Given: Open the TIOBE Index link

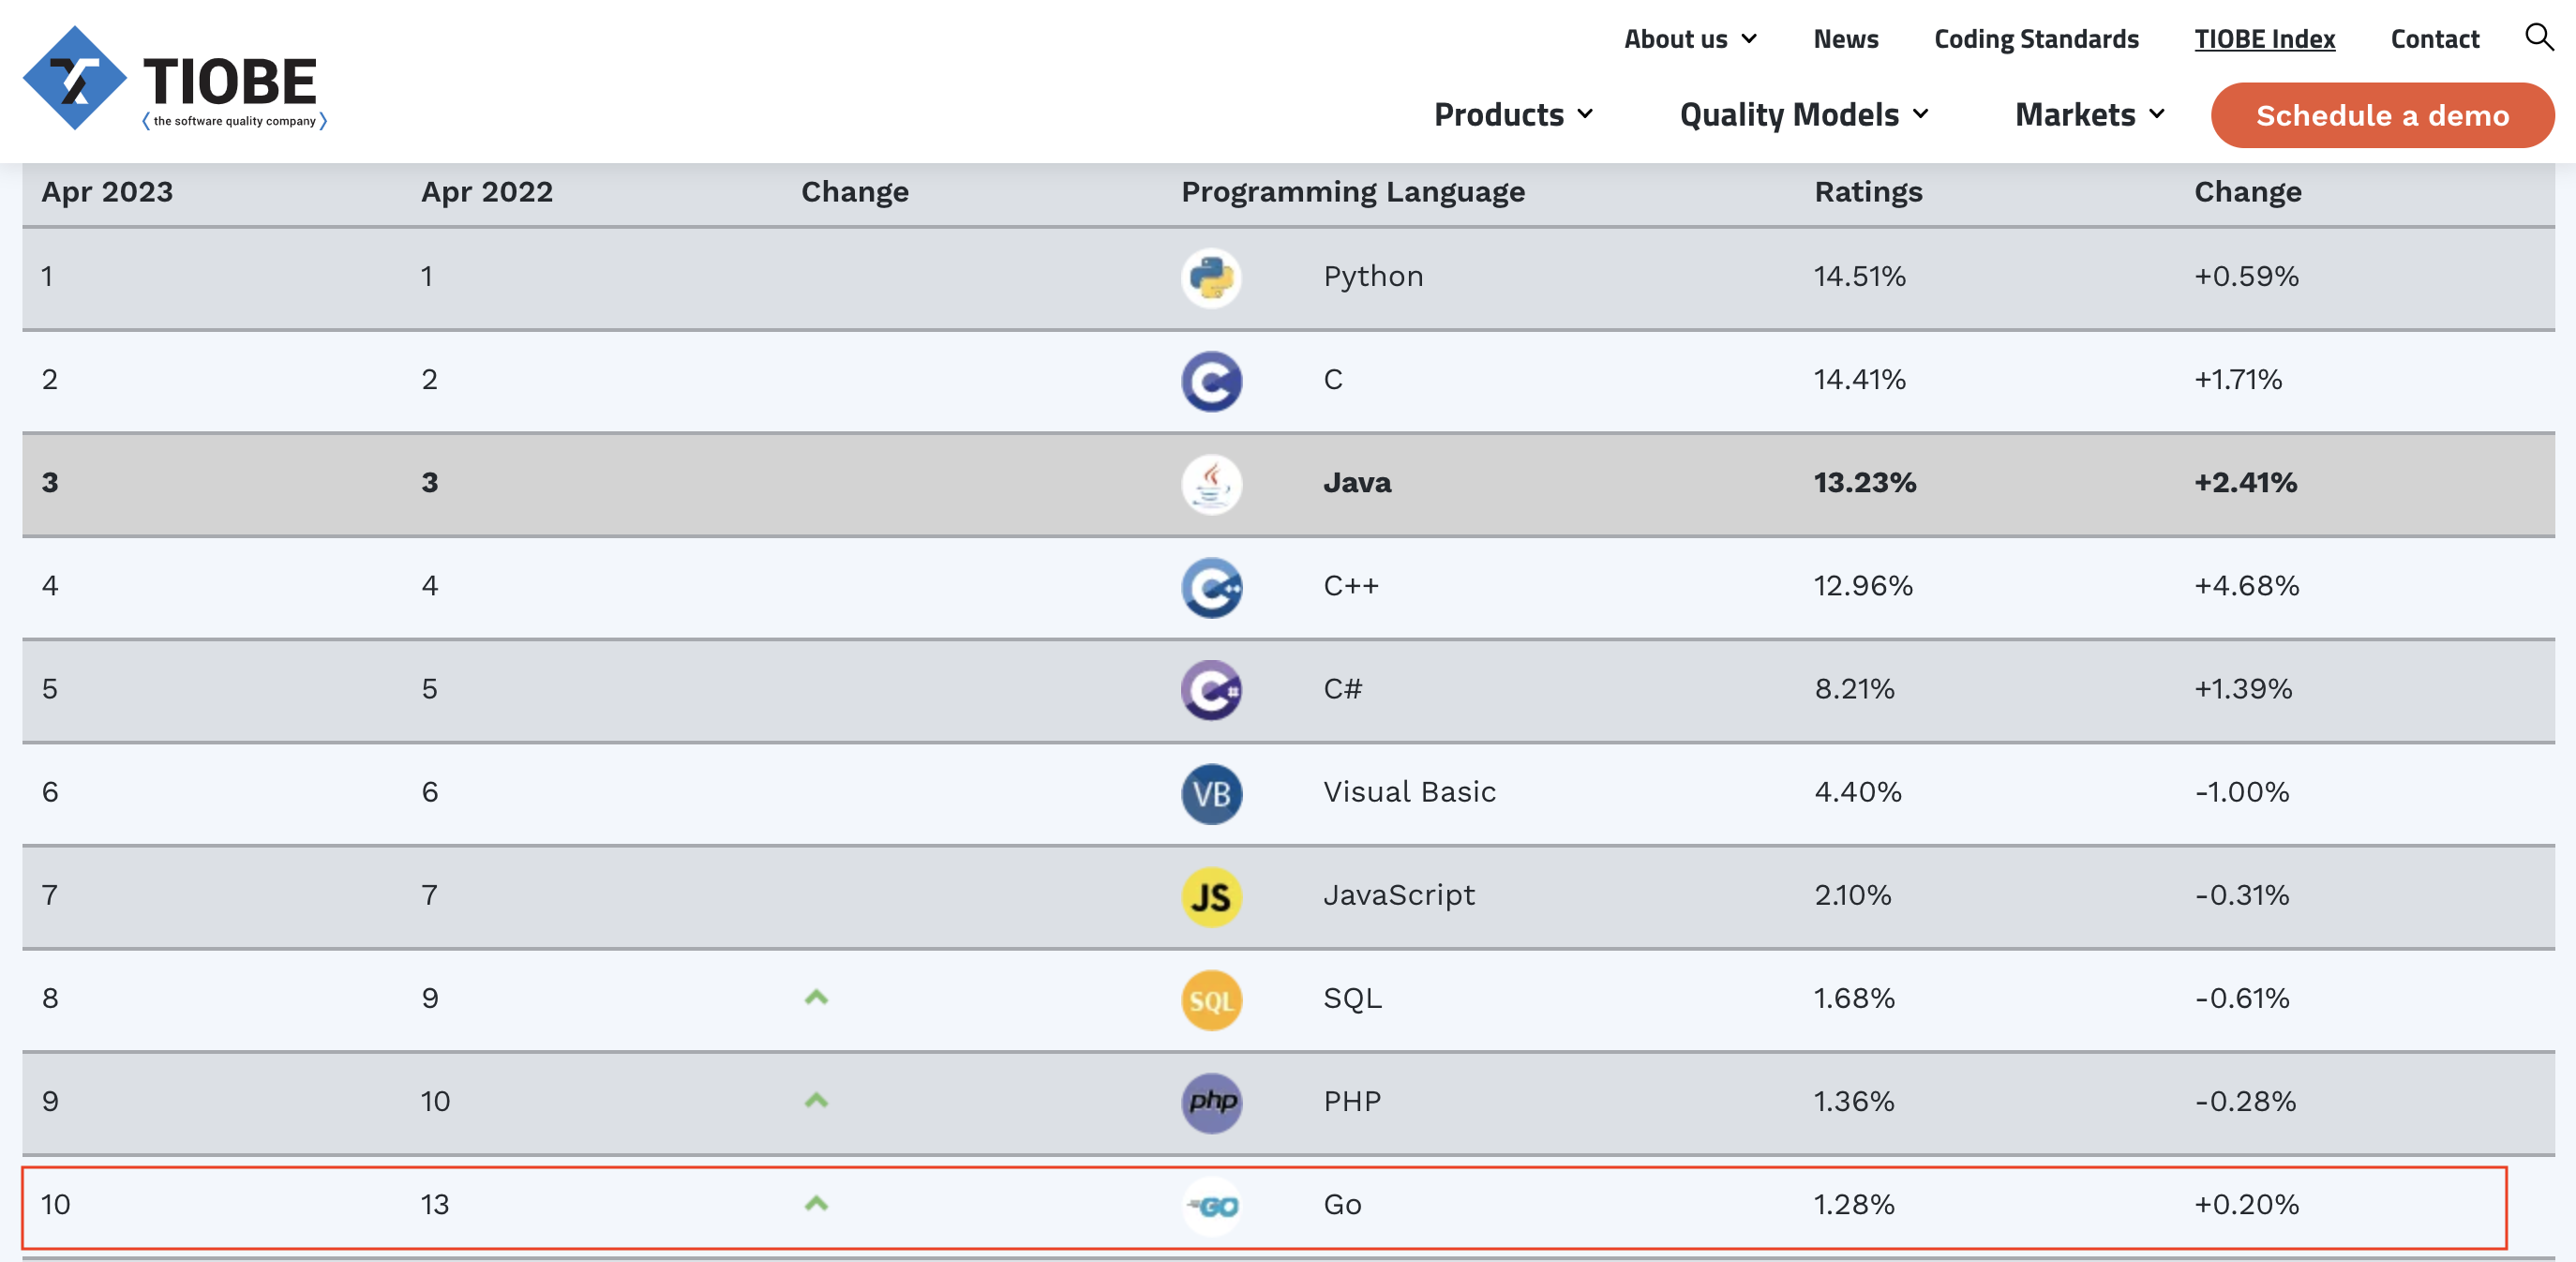Looking at the screenshot, I should [x=2264, y=39].
